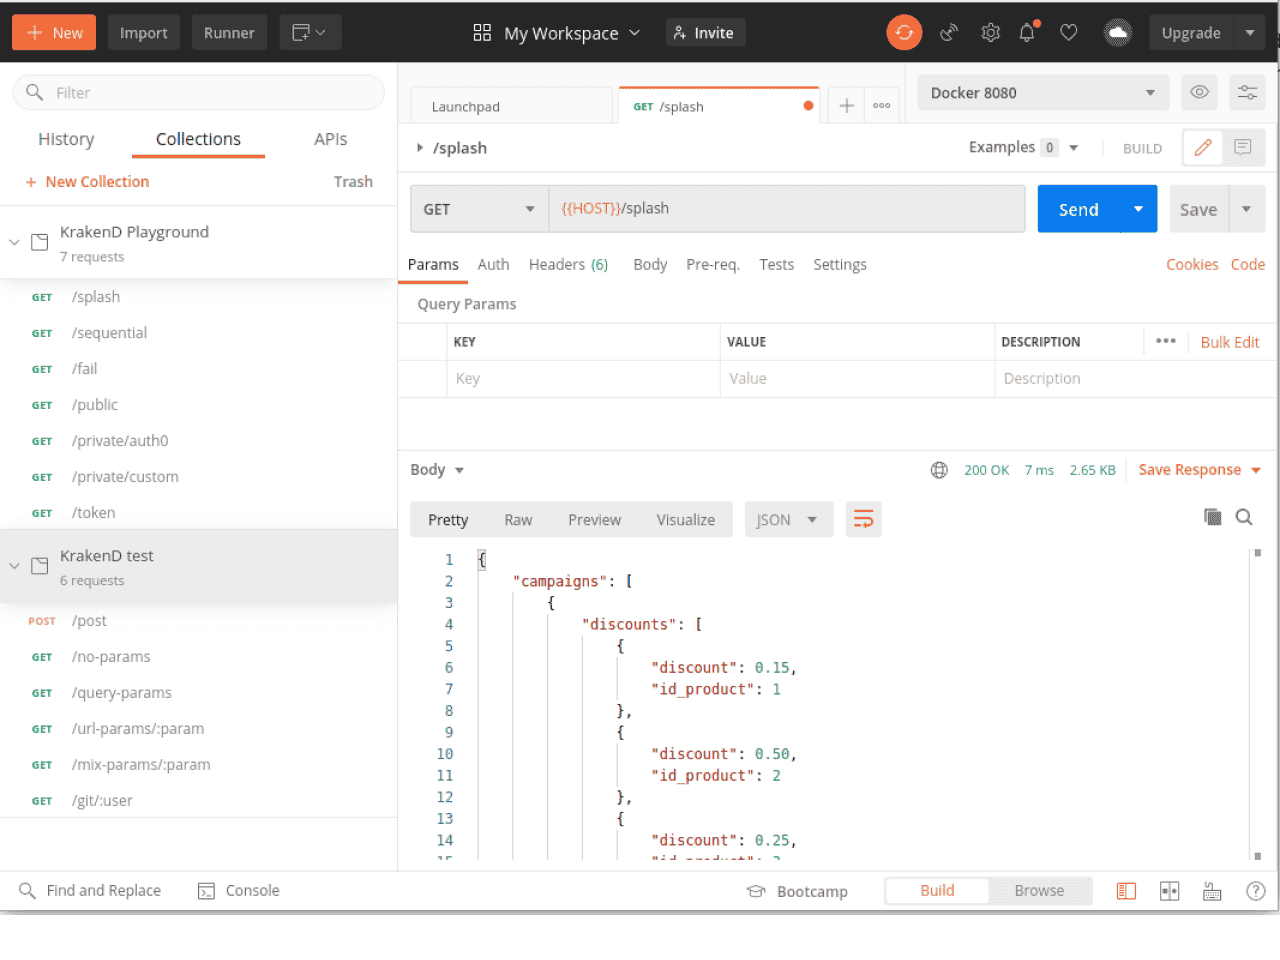Click the capture requests satellite icon
The image size is (1280, 960).
(x=948, y=33)
